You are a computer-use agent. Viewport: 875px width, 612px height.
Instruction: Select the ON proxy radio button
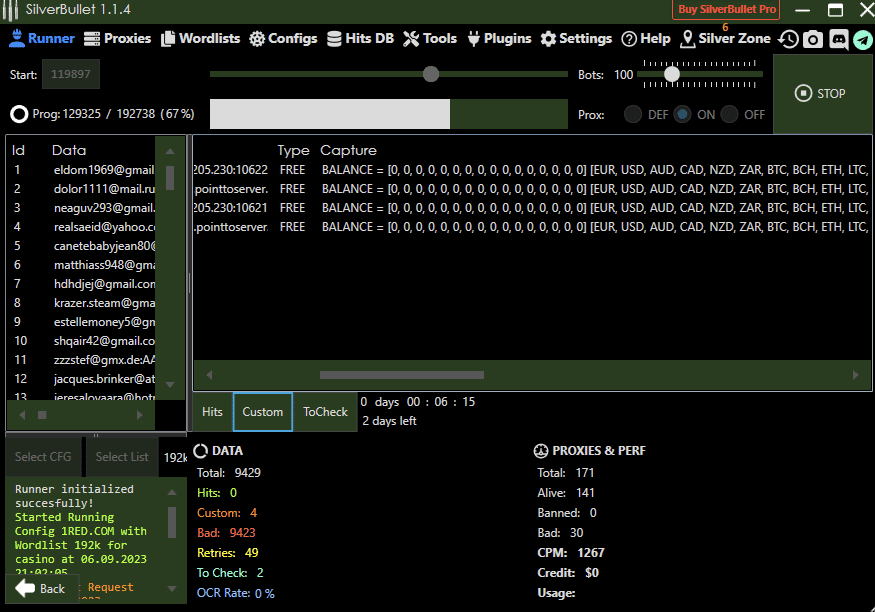[x=683, y=114]
